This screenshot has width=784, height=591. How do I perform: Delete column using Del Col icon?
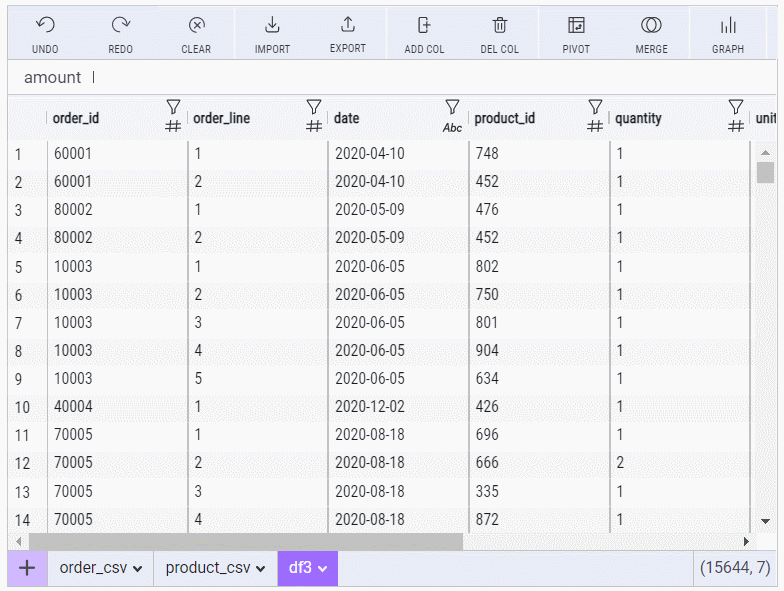tap(500, 26)
